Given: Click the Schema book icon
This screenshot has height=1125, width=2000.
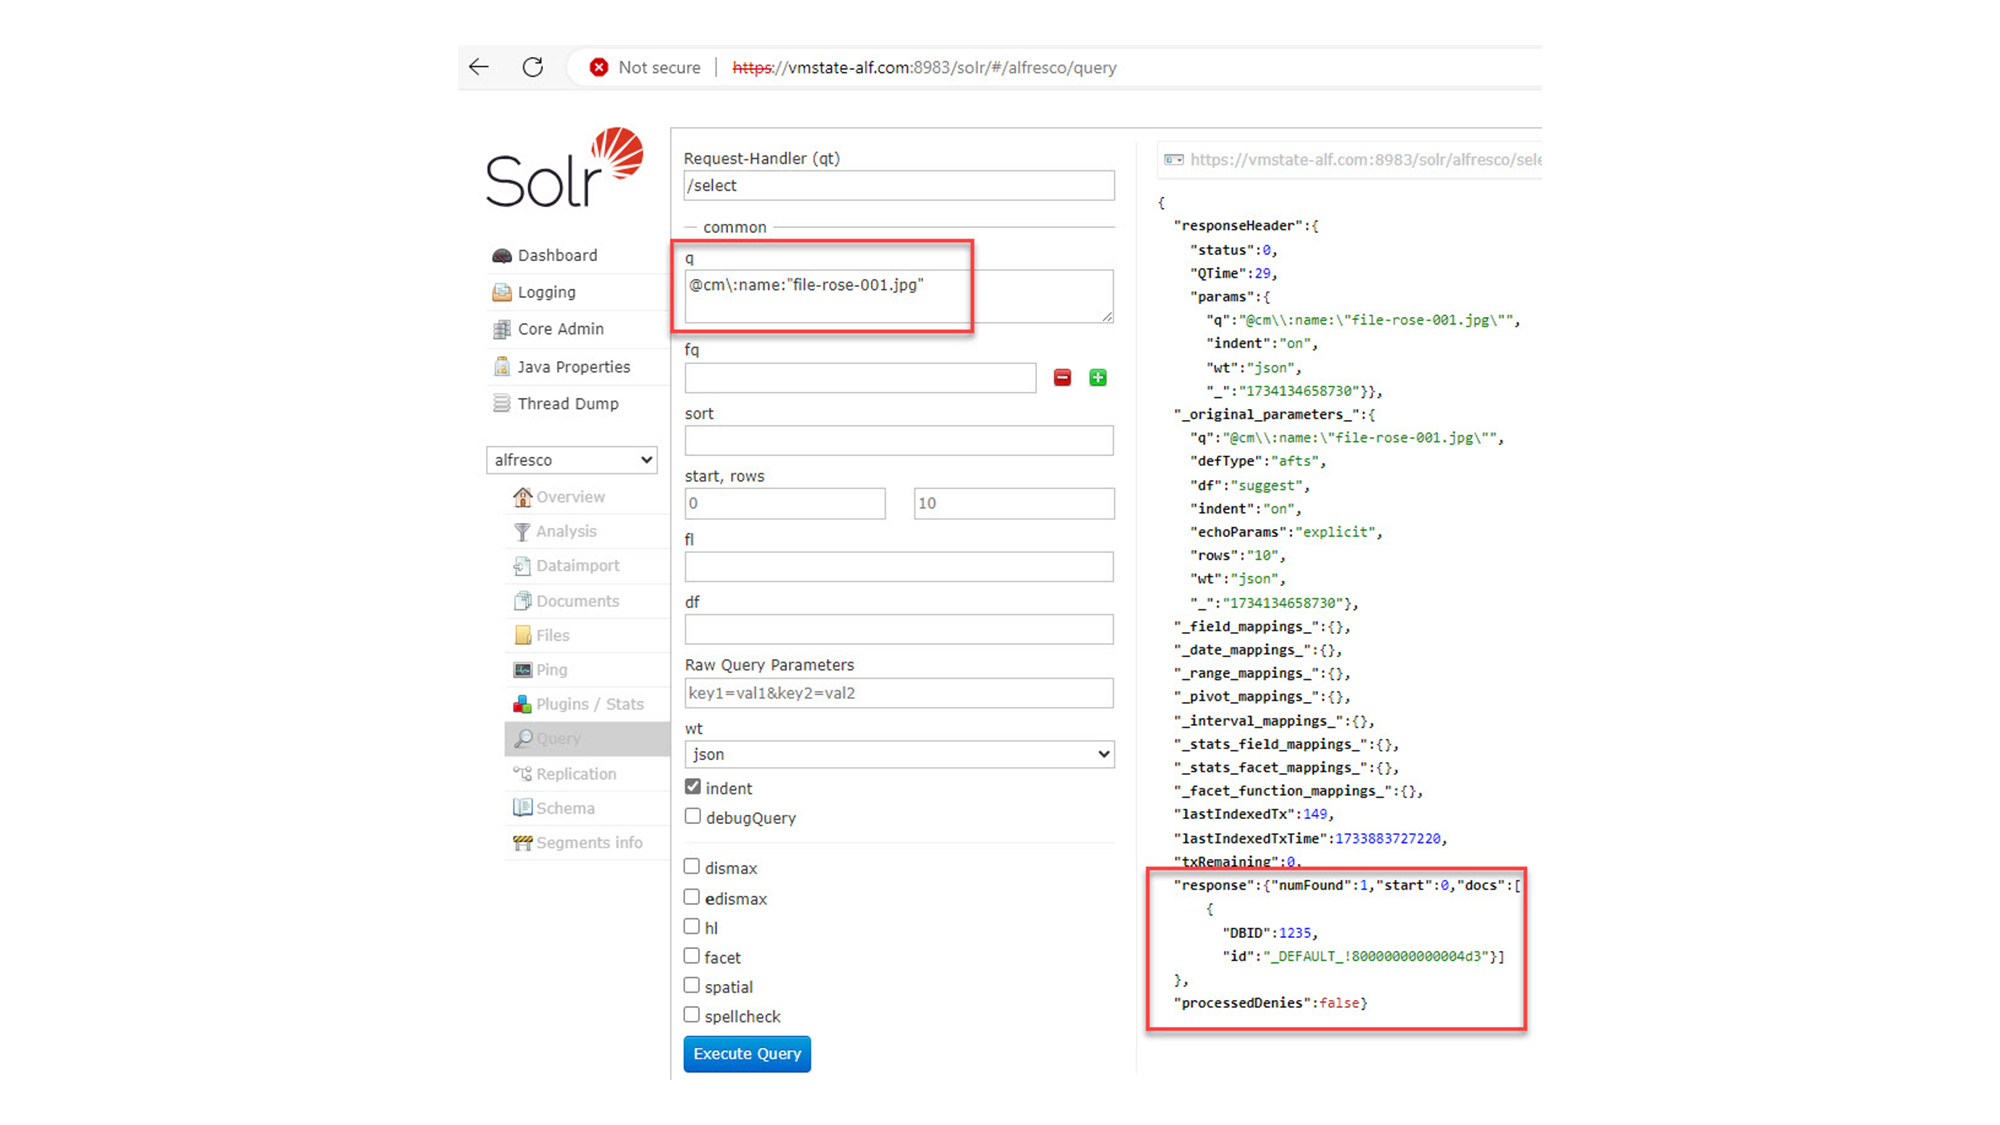Looking at the screenshot, I should [x=522, y=808].
